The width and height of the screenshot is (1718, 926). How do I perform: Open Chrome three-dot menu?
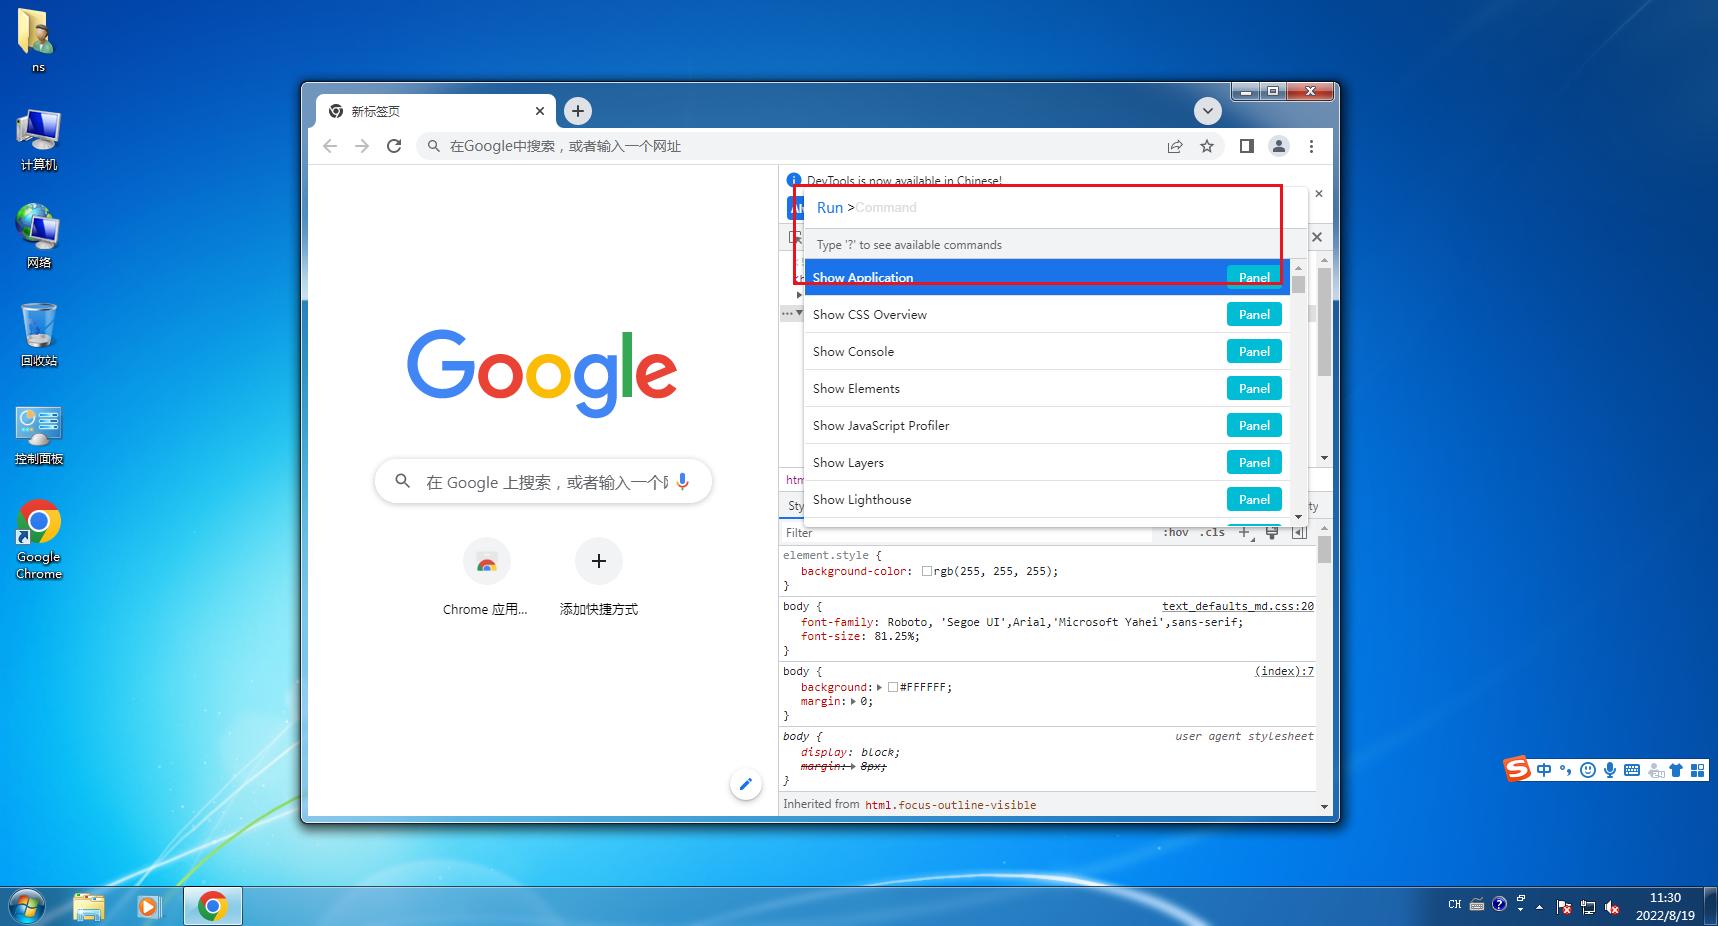pos(1311,146)
